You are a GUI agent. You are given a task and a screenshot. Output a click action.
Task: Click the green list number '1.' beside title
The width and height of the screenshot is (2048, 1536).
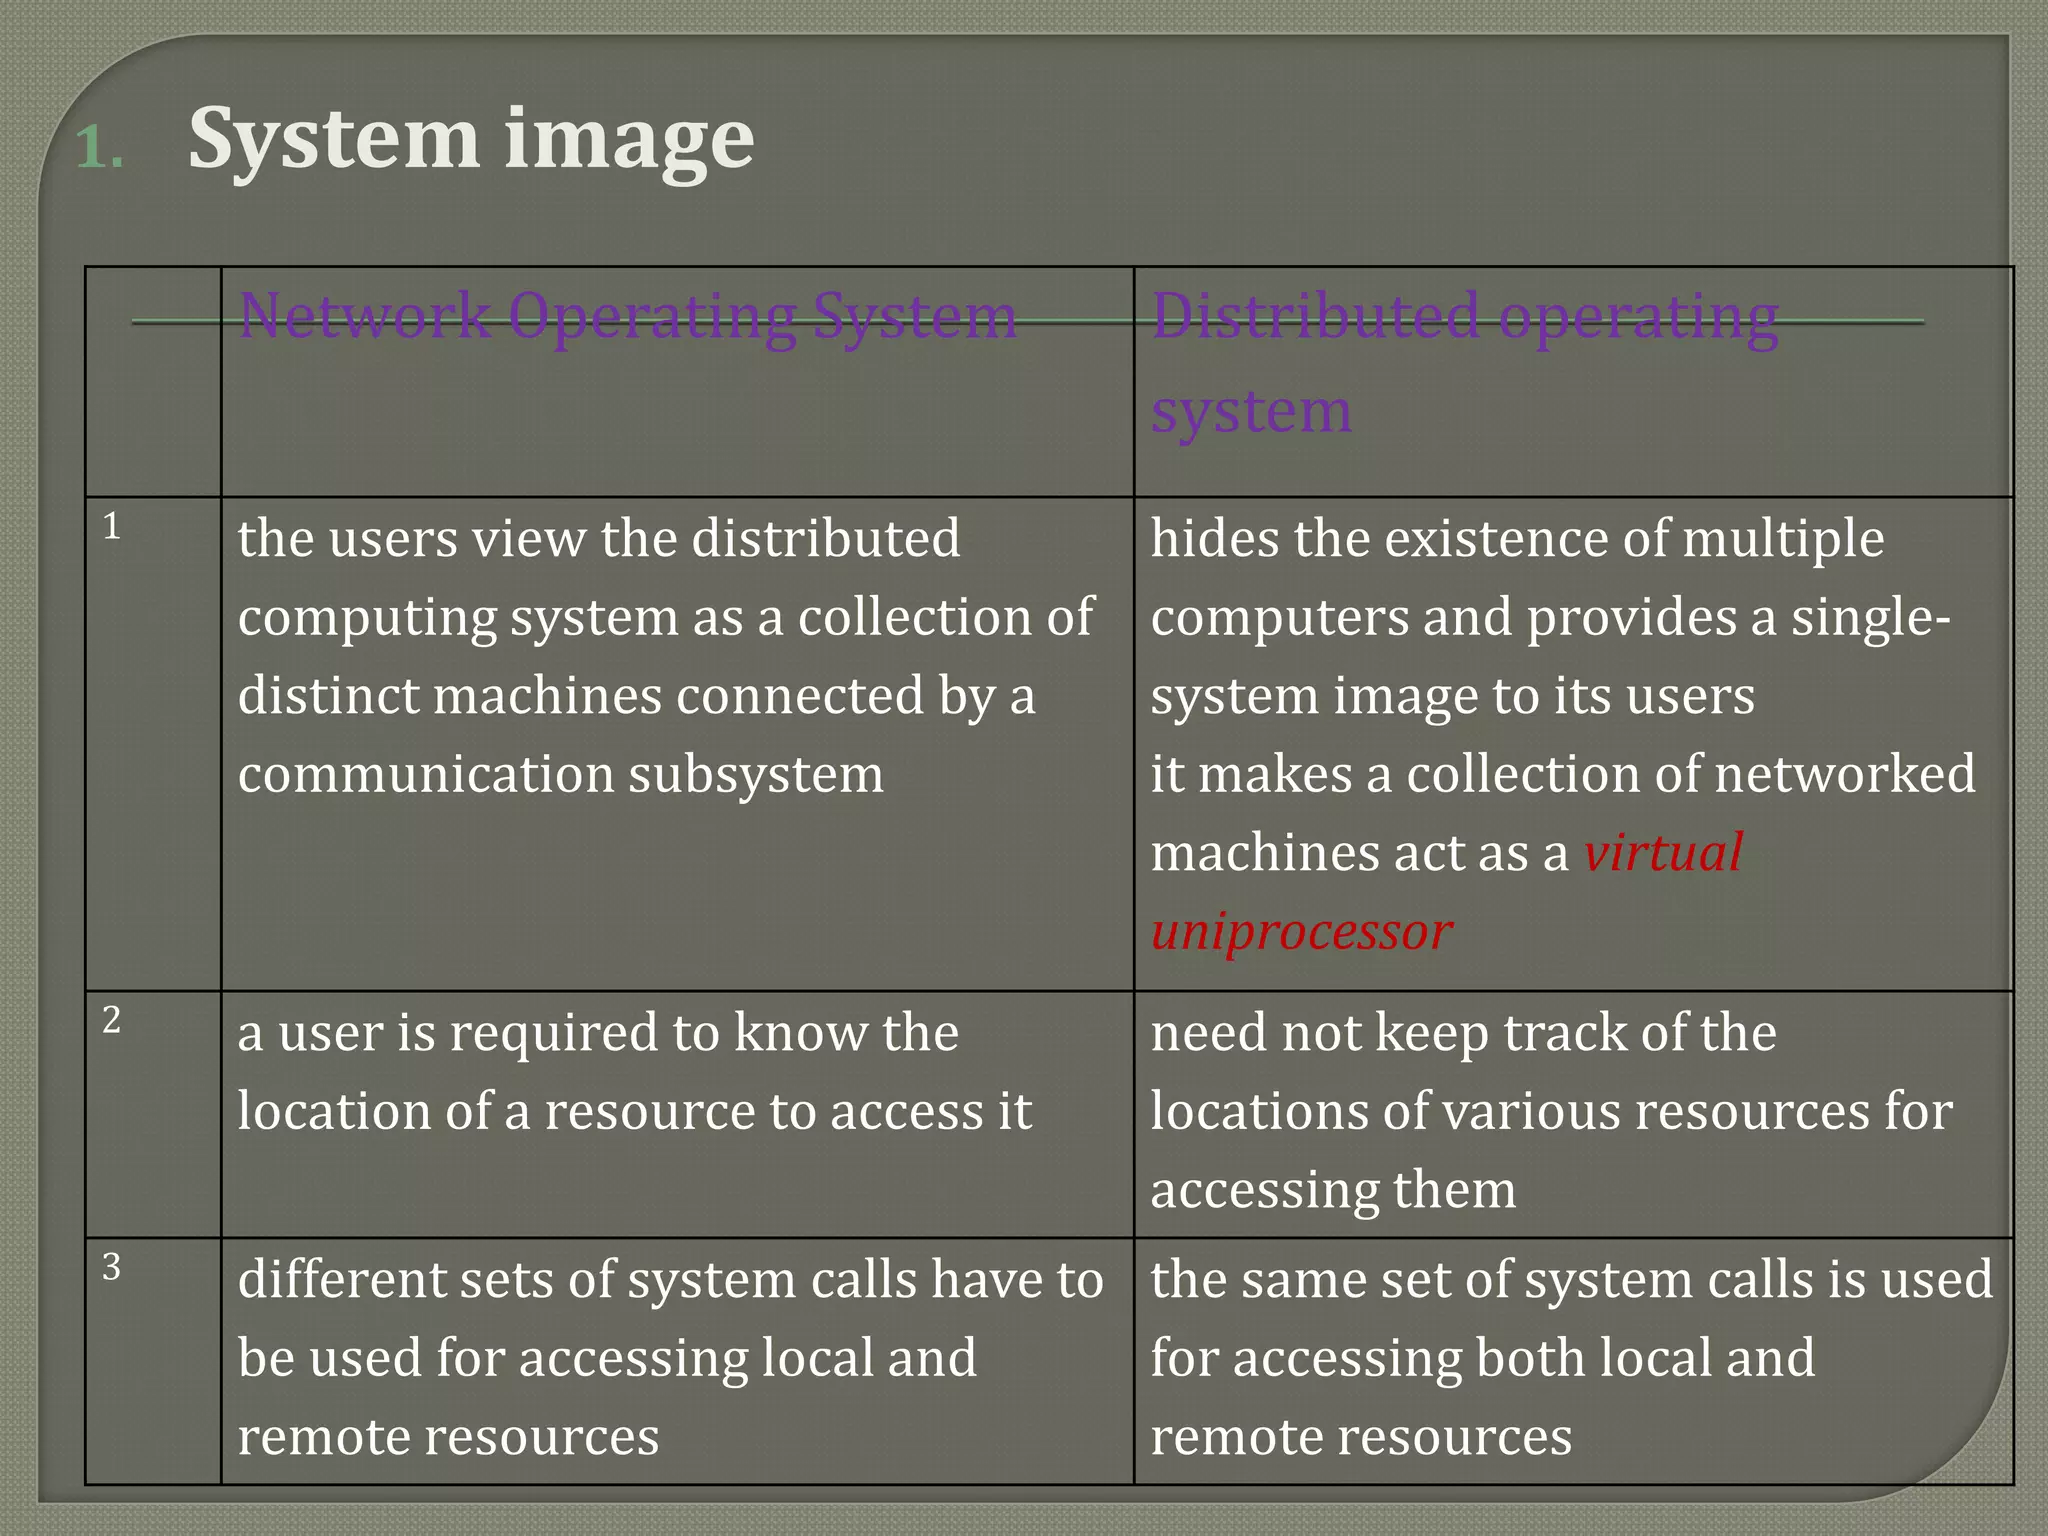pyautogui.click(x=100, y=149)
